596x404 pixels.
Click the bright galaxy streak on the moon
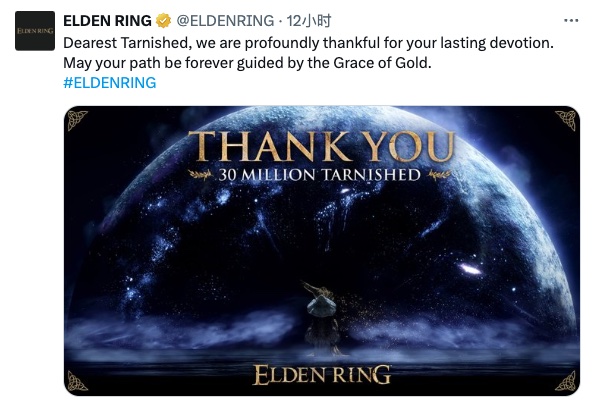471,269
